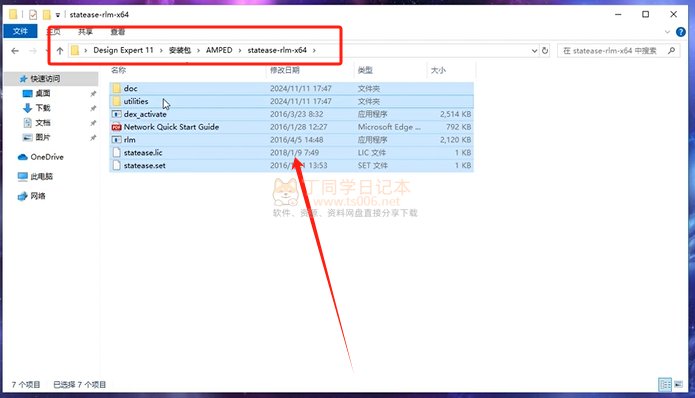Image resolution: width=695 pixels, height=398 pixels.
Task: Select the statease.lic license file
Action: point(291,152)
